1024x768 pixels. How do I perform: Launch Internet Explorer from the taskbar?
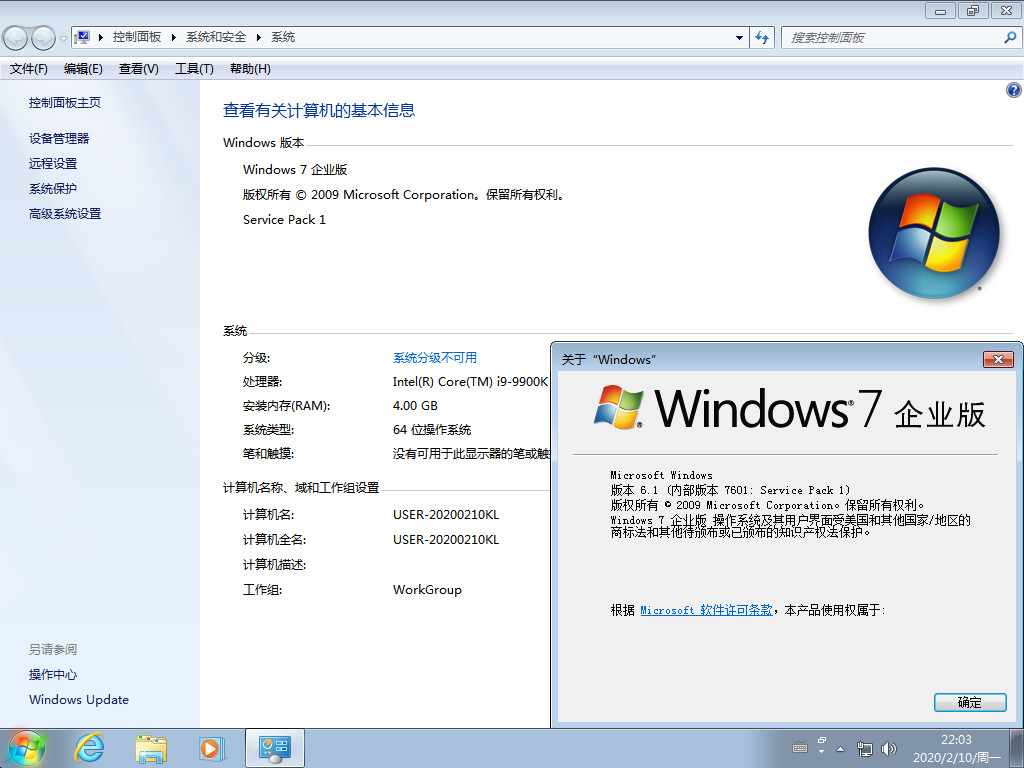pos(89,747)
